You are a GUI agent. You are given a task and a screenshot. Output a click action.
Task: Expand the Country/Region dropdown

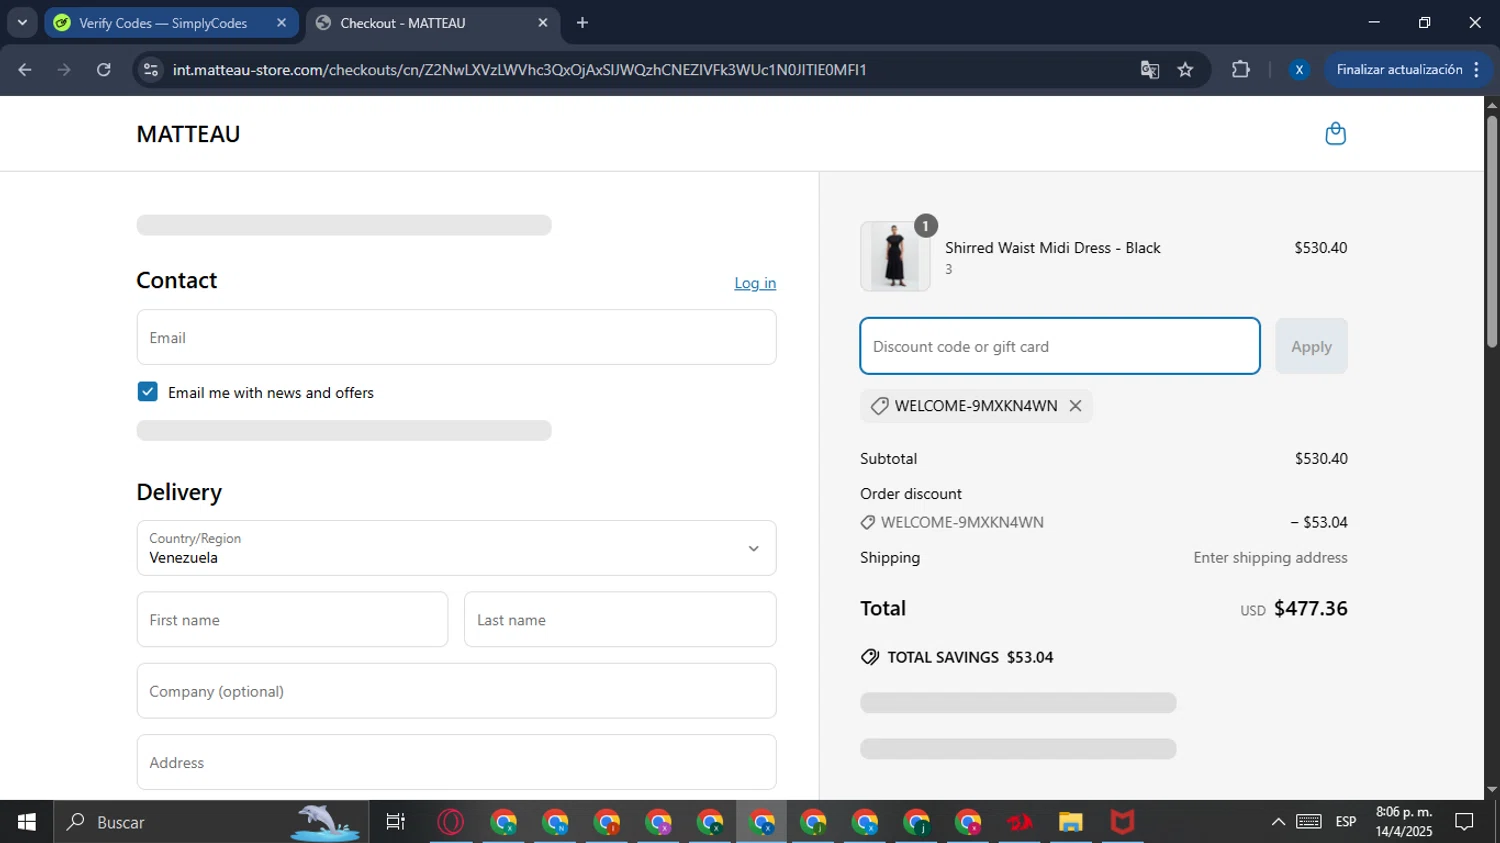[x=456, y=548]
